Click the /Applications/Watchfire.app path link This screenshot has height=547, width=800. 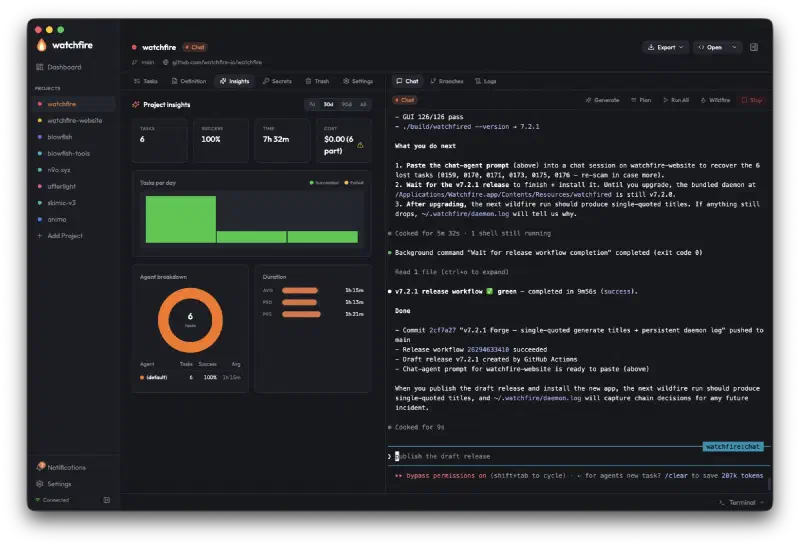503,194
